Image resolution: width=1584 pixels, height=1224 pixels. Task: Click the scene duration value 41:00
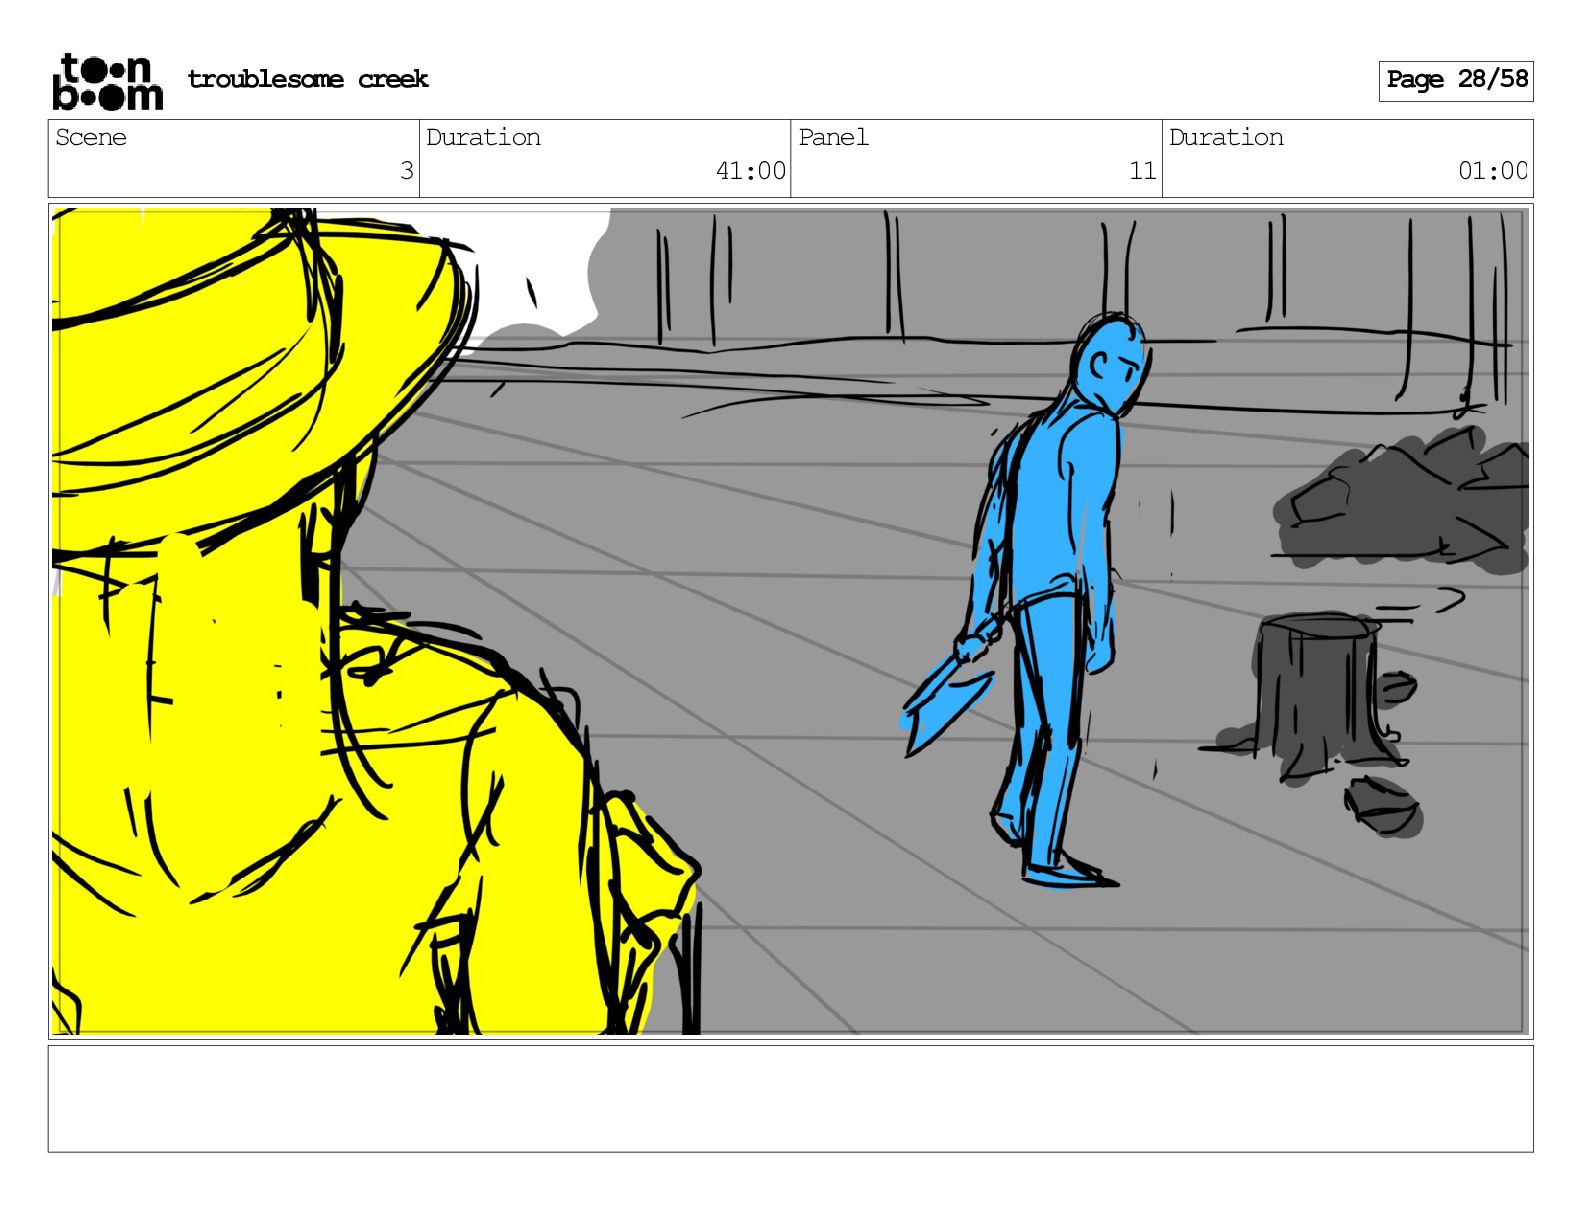coord(750,171)
